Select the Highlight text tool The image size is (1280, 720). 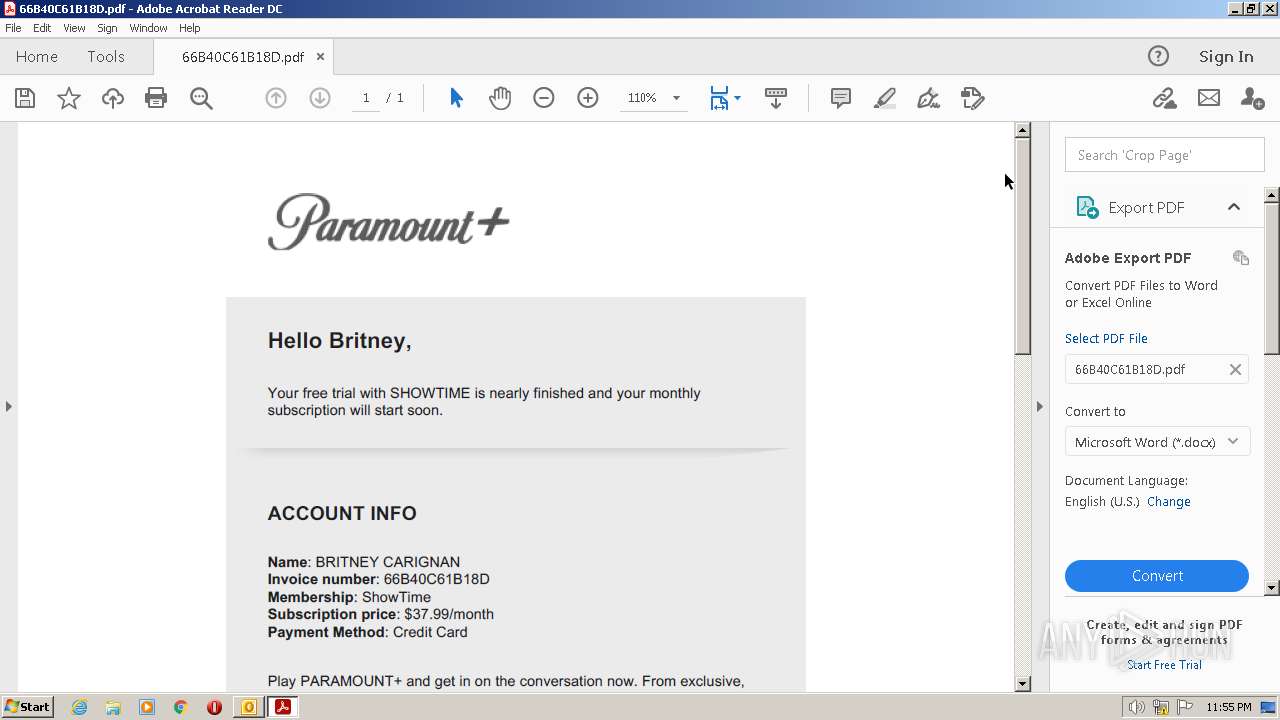tap(885, 98)
